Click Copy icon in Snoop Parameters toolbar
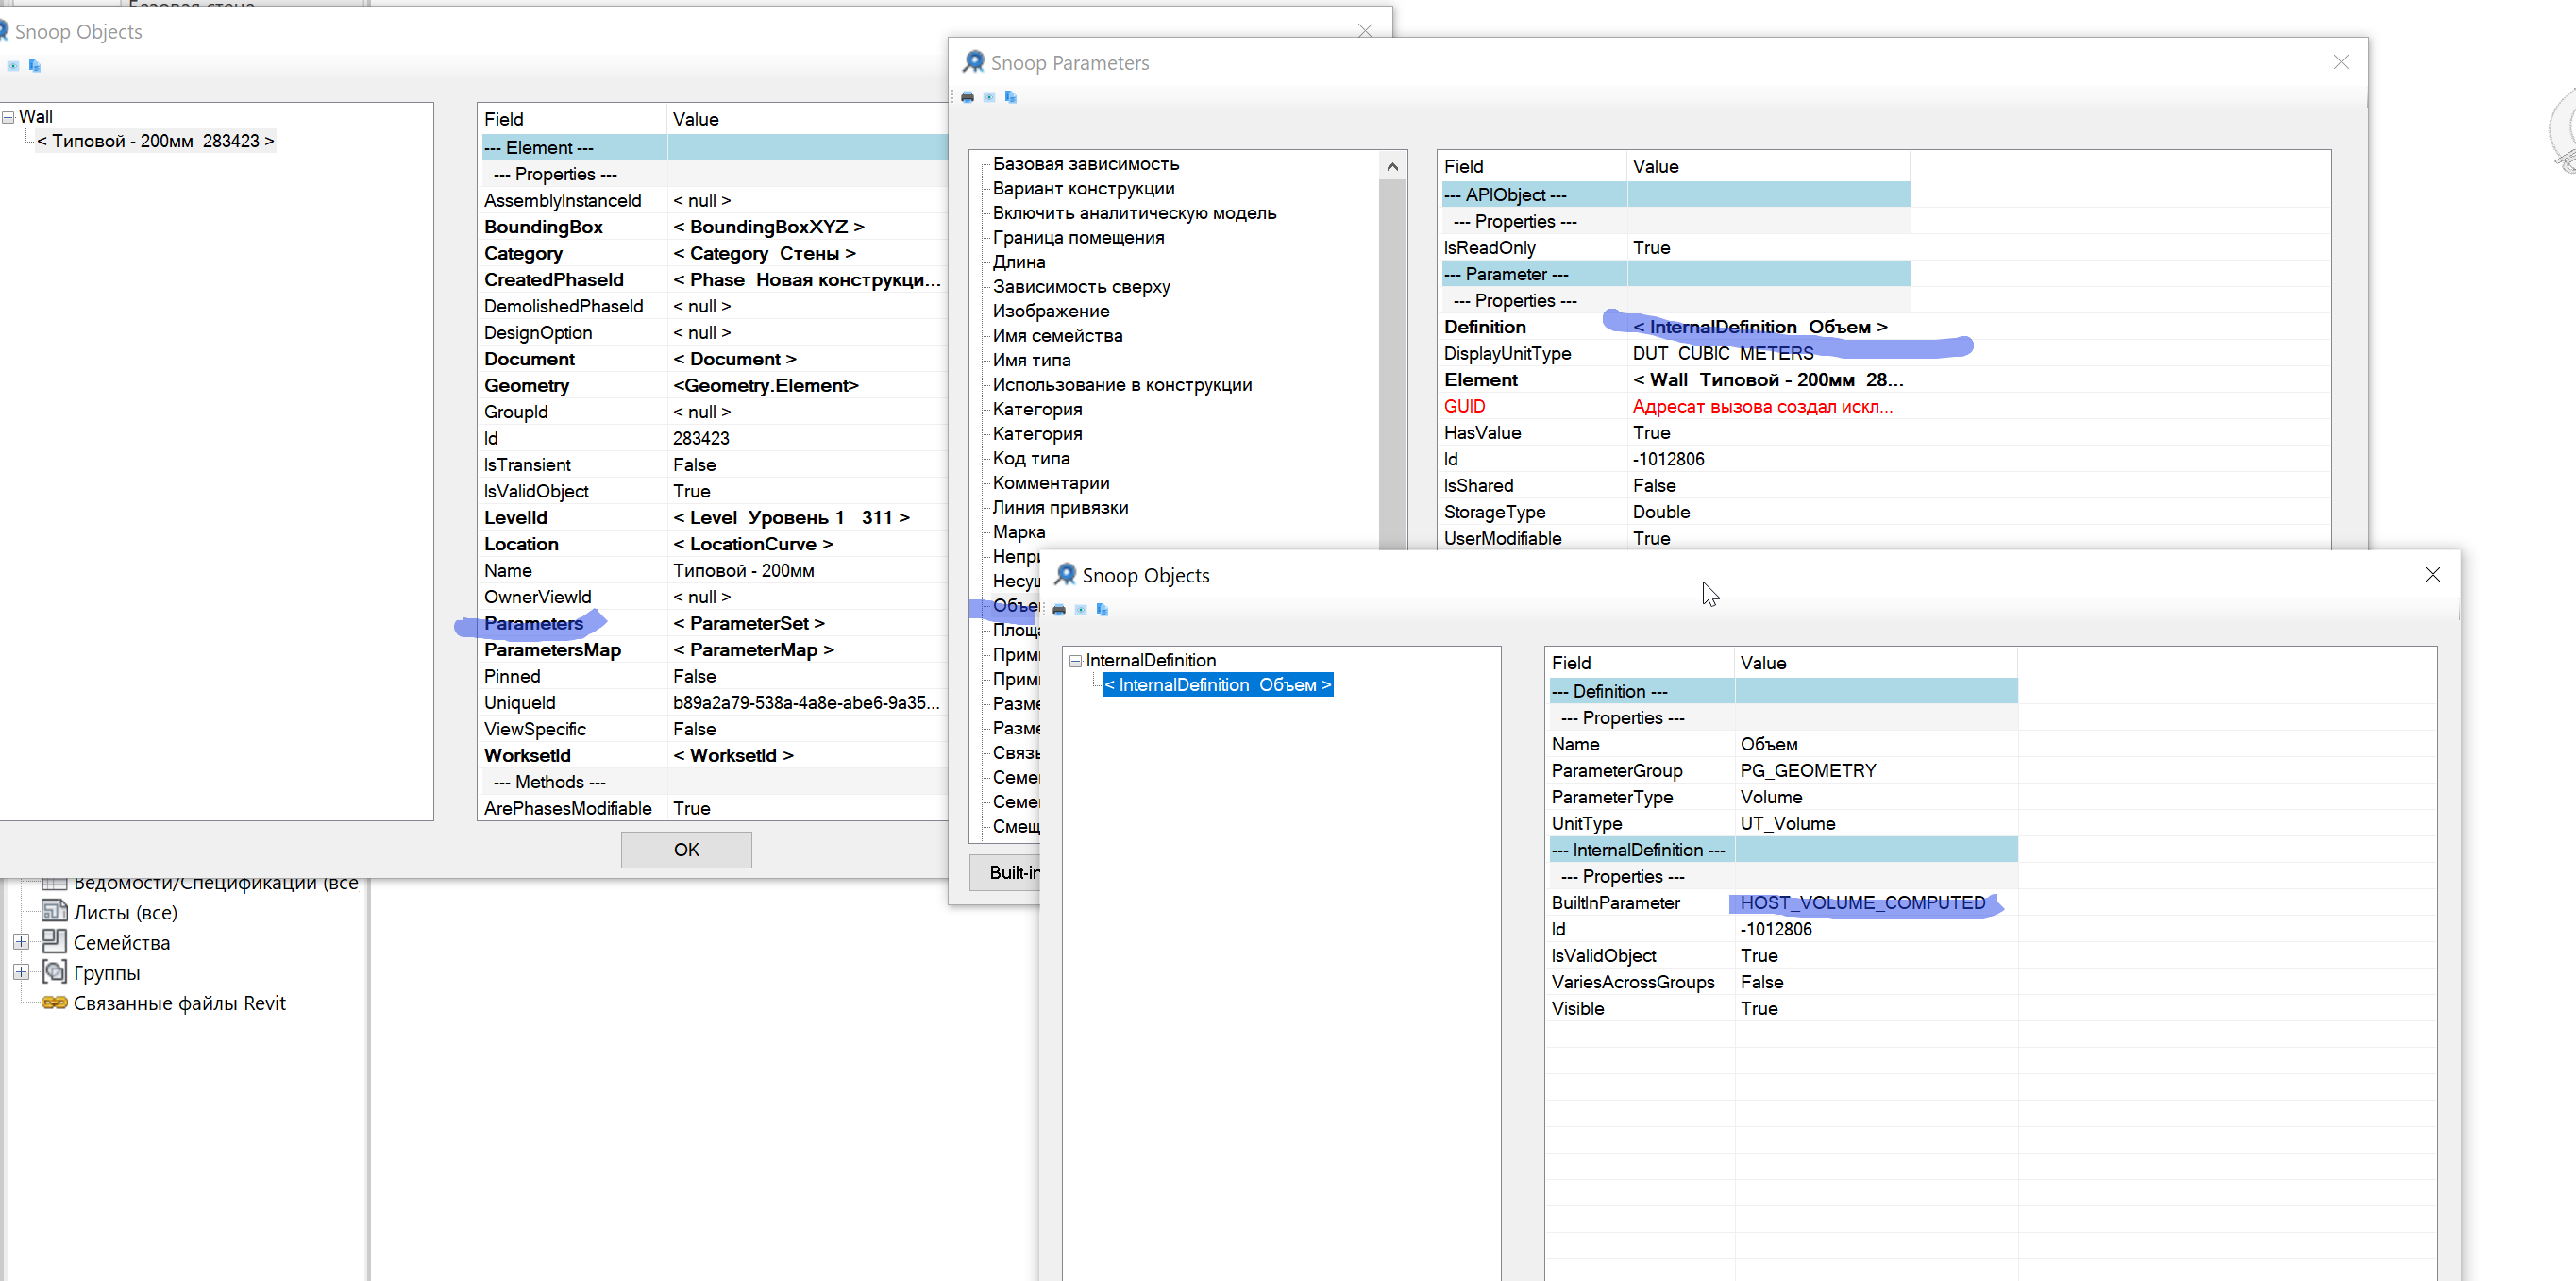Viewport: 2576px width, 1281px height. (x=1010, y=97)
